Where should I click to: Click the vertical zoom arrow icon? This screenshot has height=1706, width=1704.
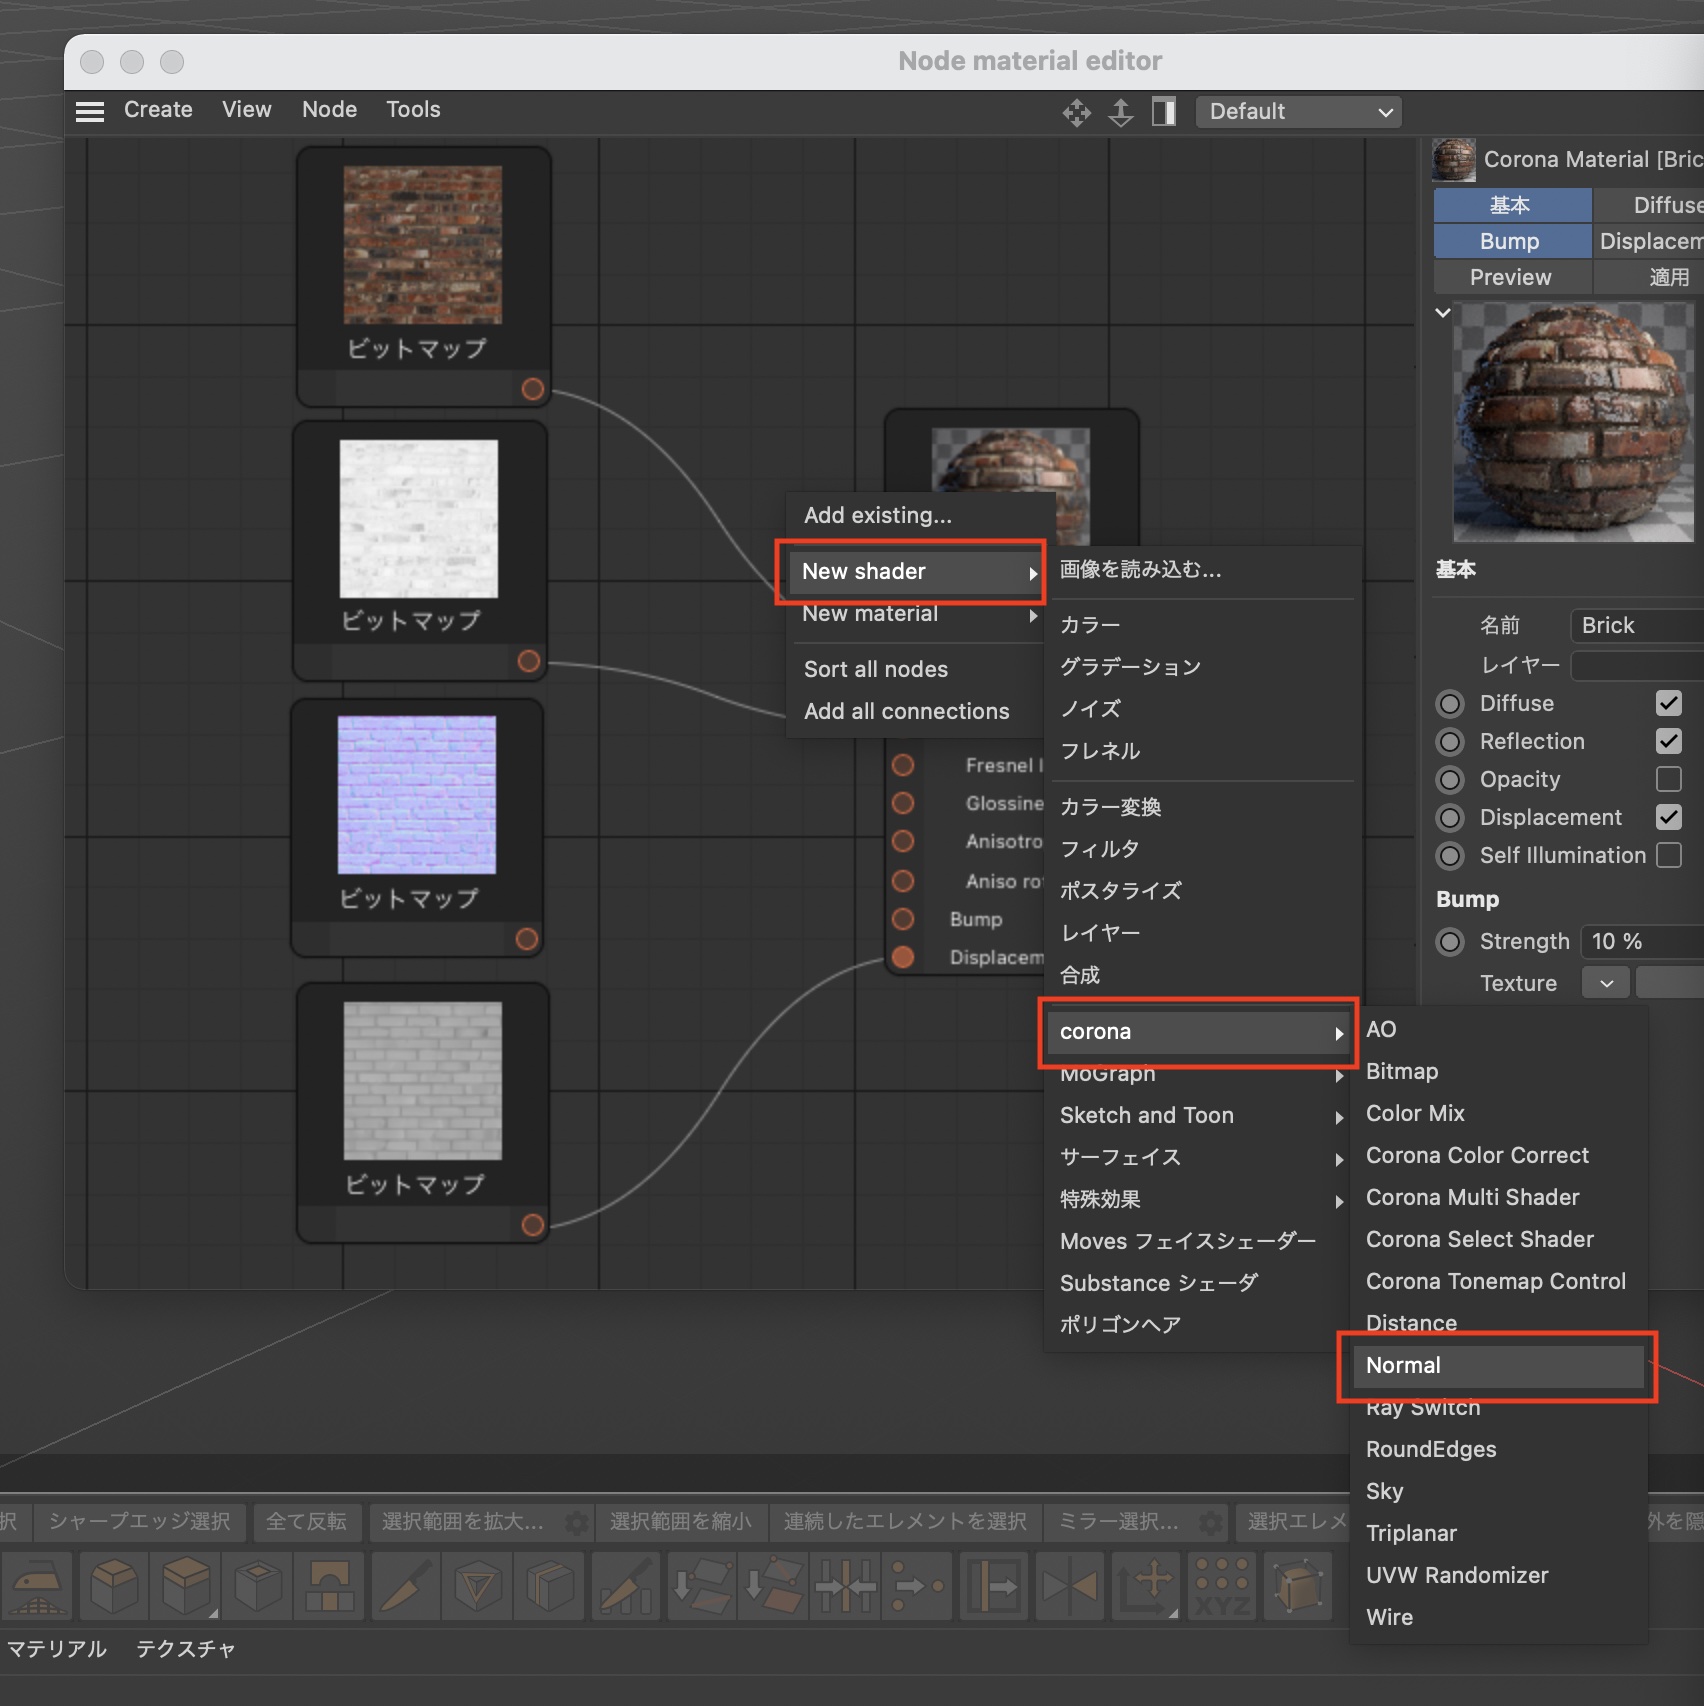point(1120,112)
